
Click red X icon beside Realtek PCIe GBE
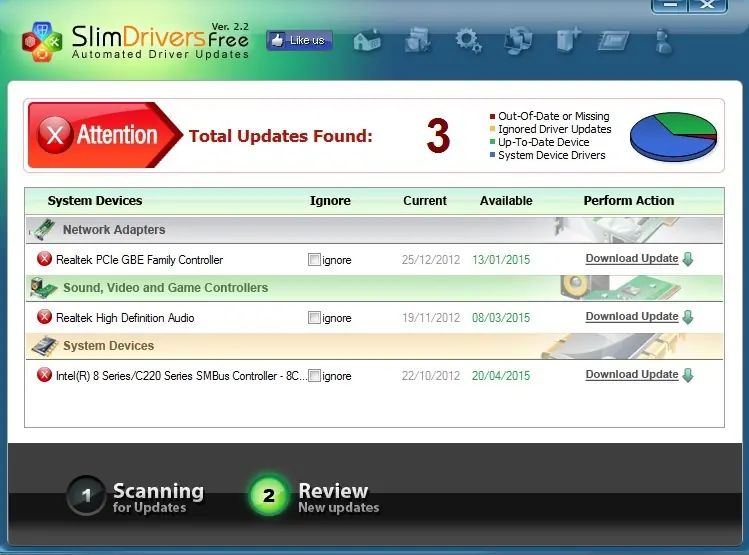pyautogui.click(x=44, y=259)
